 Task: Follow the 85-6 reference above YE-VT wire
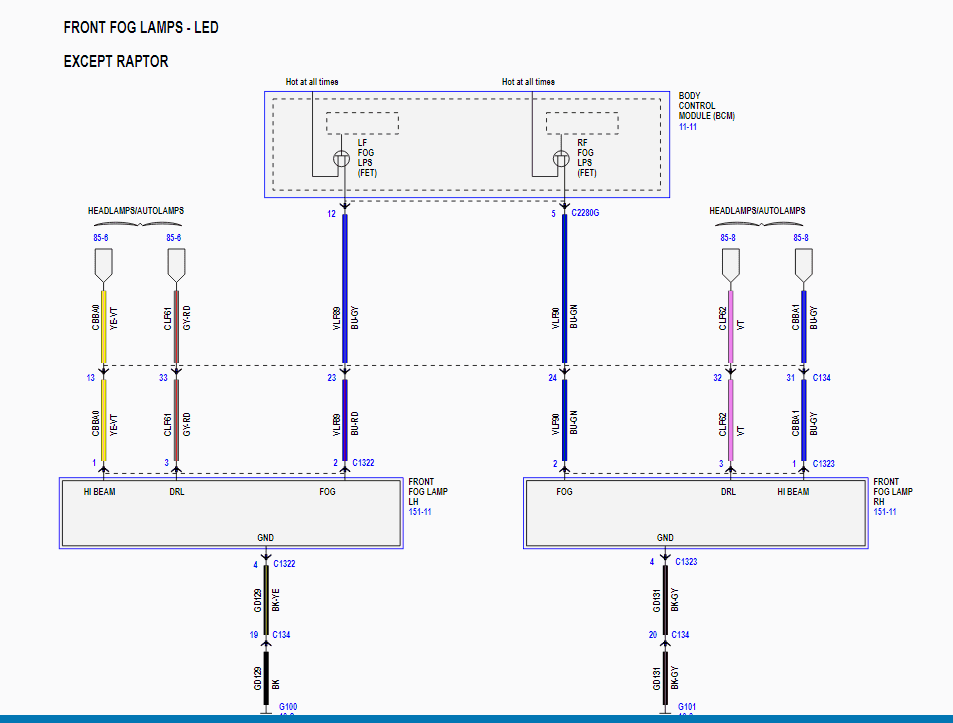(x=100, y=238)
